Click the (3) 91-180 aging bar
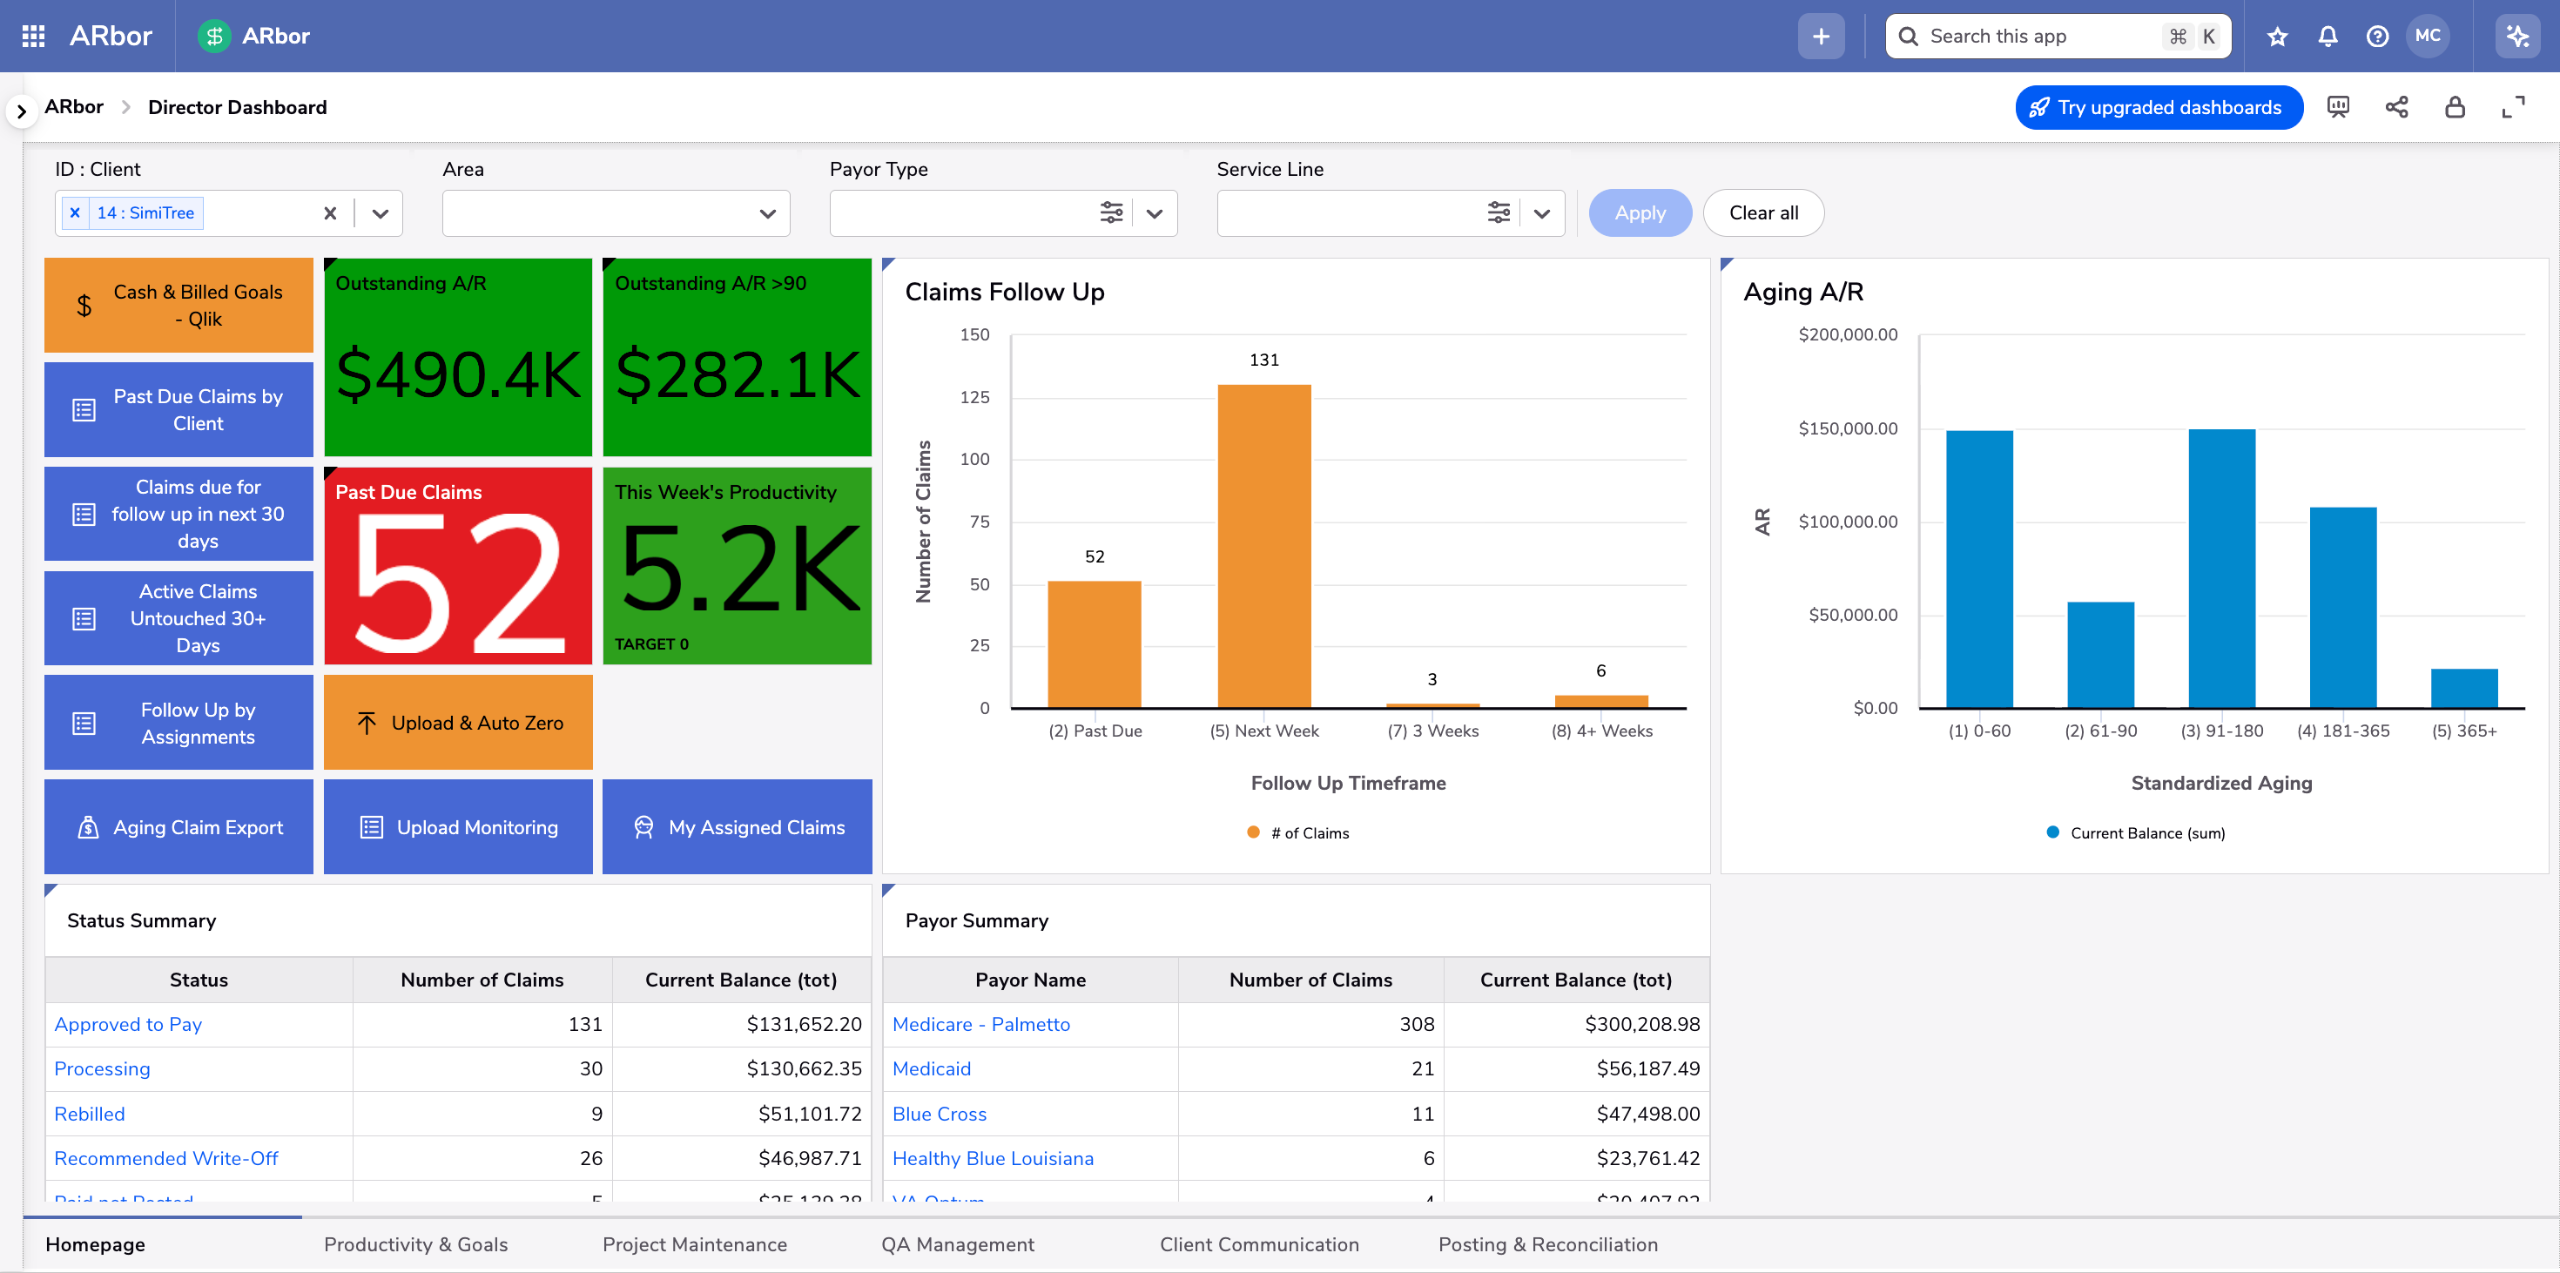Screen dimensions: 2560x1273 [2221, 568]
